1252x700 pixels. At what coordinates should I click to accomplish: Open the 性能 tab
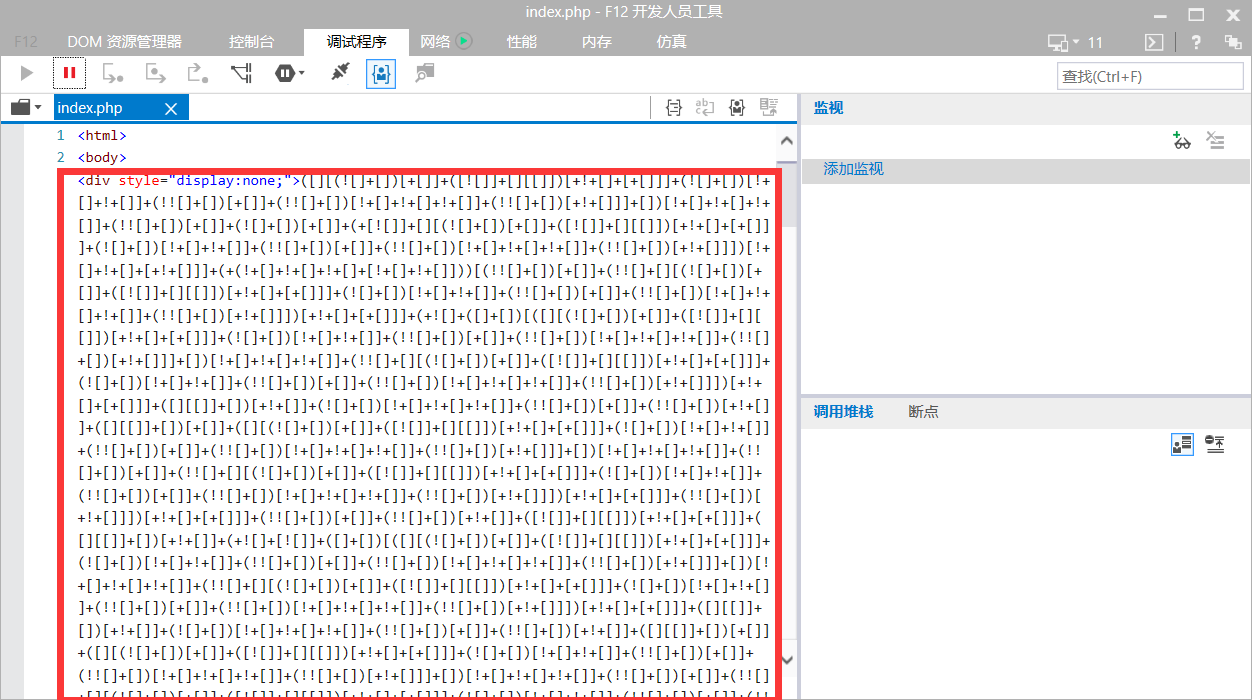(521, 42)
